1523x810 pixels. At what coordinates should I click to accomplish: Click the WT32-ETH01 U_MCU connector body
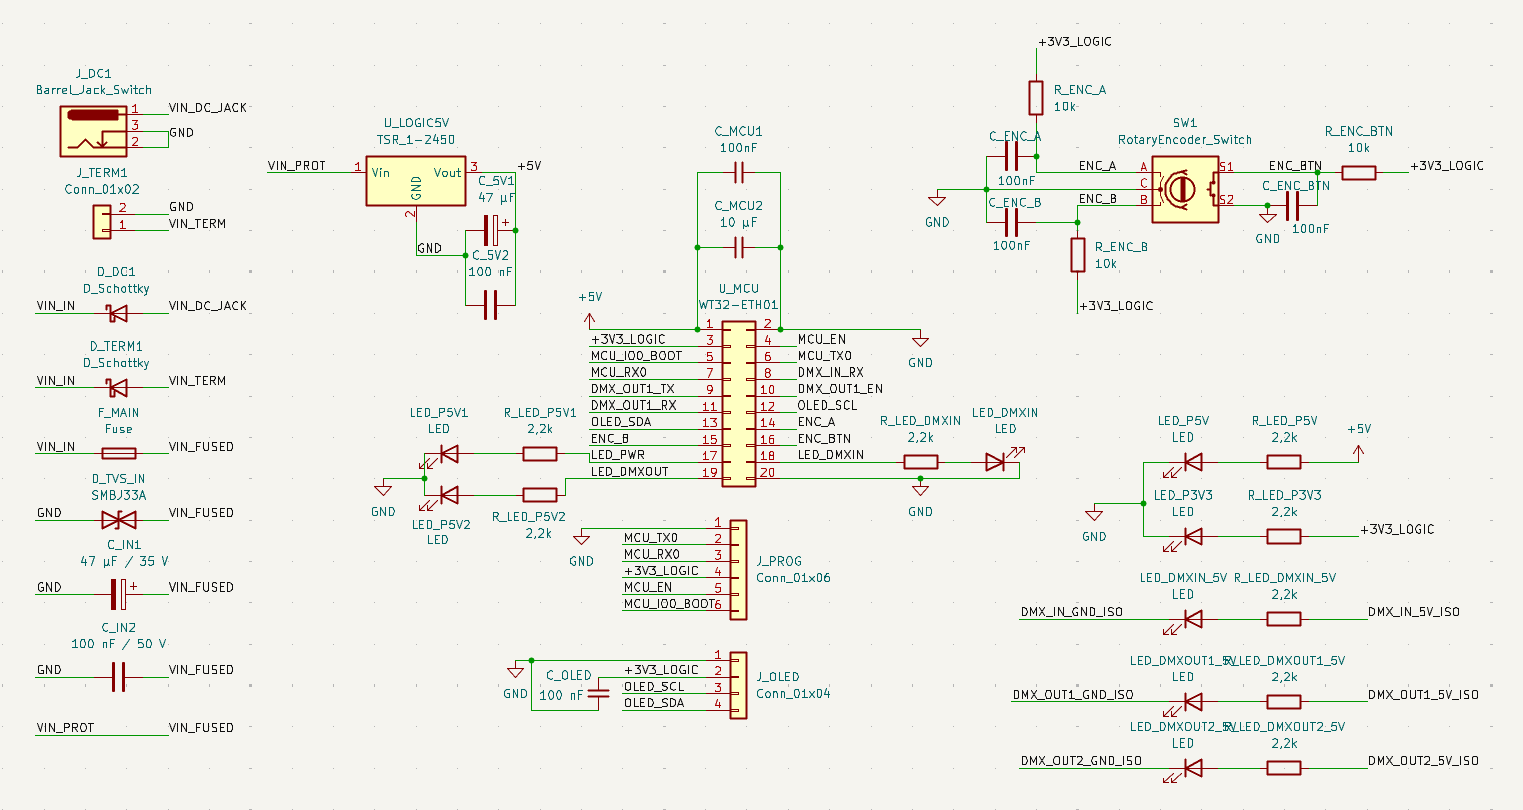click(x=738, y=404)
